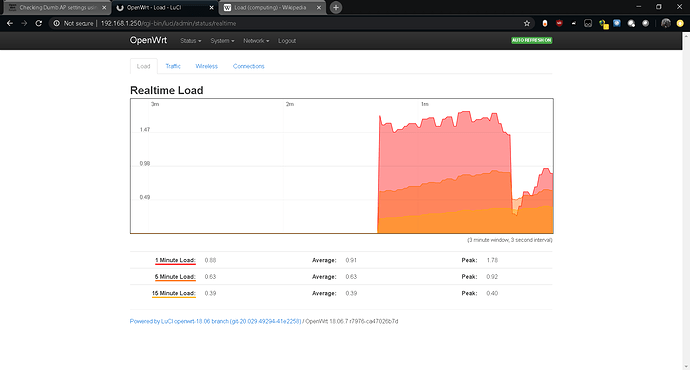Open the square face extension icon
Image resolution: width=690 pixels, height=370 pixels.
click(588, 23)
